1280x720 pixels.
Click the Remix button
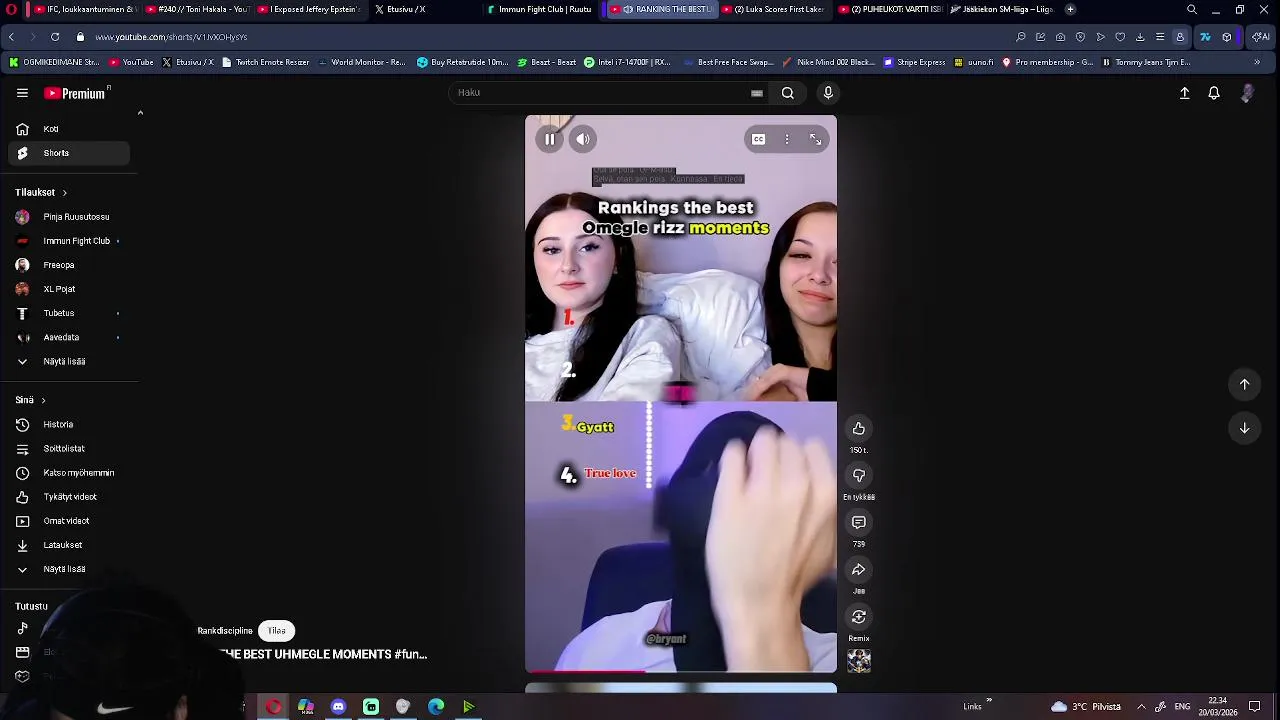point(859,617)
